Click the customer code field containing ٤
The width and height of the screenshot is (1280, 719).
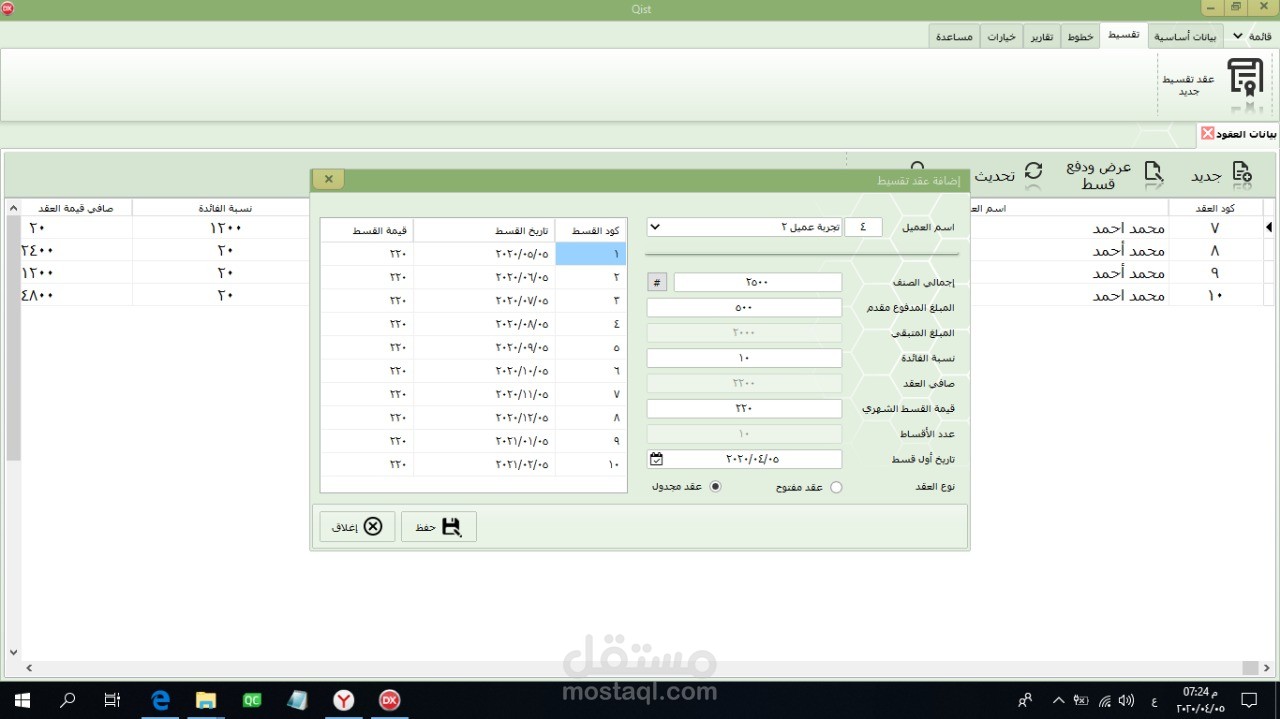pyautogui.click(x=864, y=227)
